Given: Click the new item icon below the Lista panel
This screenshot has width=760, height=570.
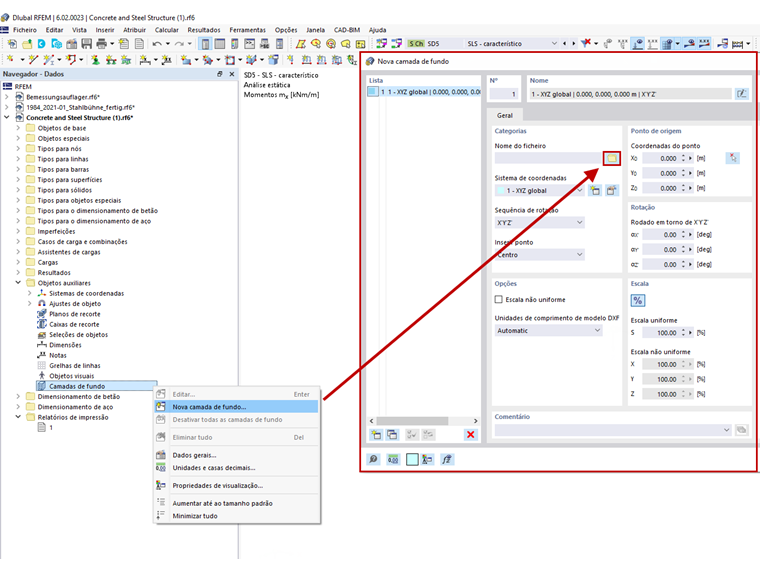Looking at the screenshot, I should (376, 434).
